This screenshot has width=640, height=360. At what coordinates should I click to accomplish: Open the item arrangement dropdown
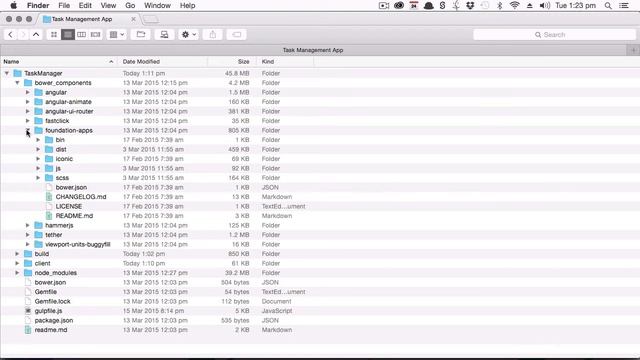(x=117, y=35)
